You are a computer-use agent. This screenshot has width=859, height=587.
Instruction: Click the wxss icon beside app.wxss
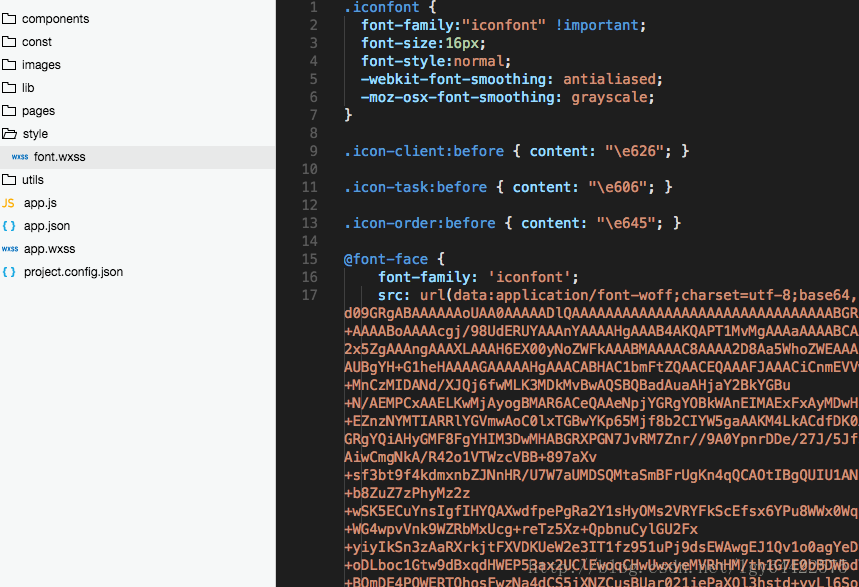[x=9, y=249]
